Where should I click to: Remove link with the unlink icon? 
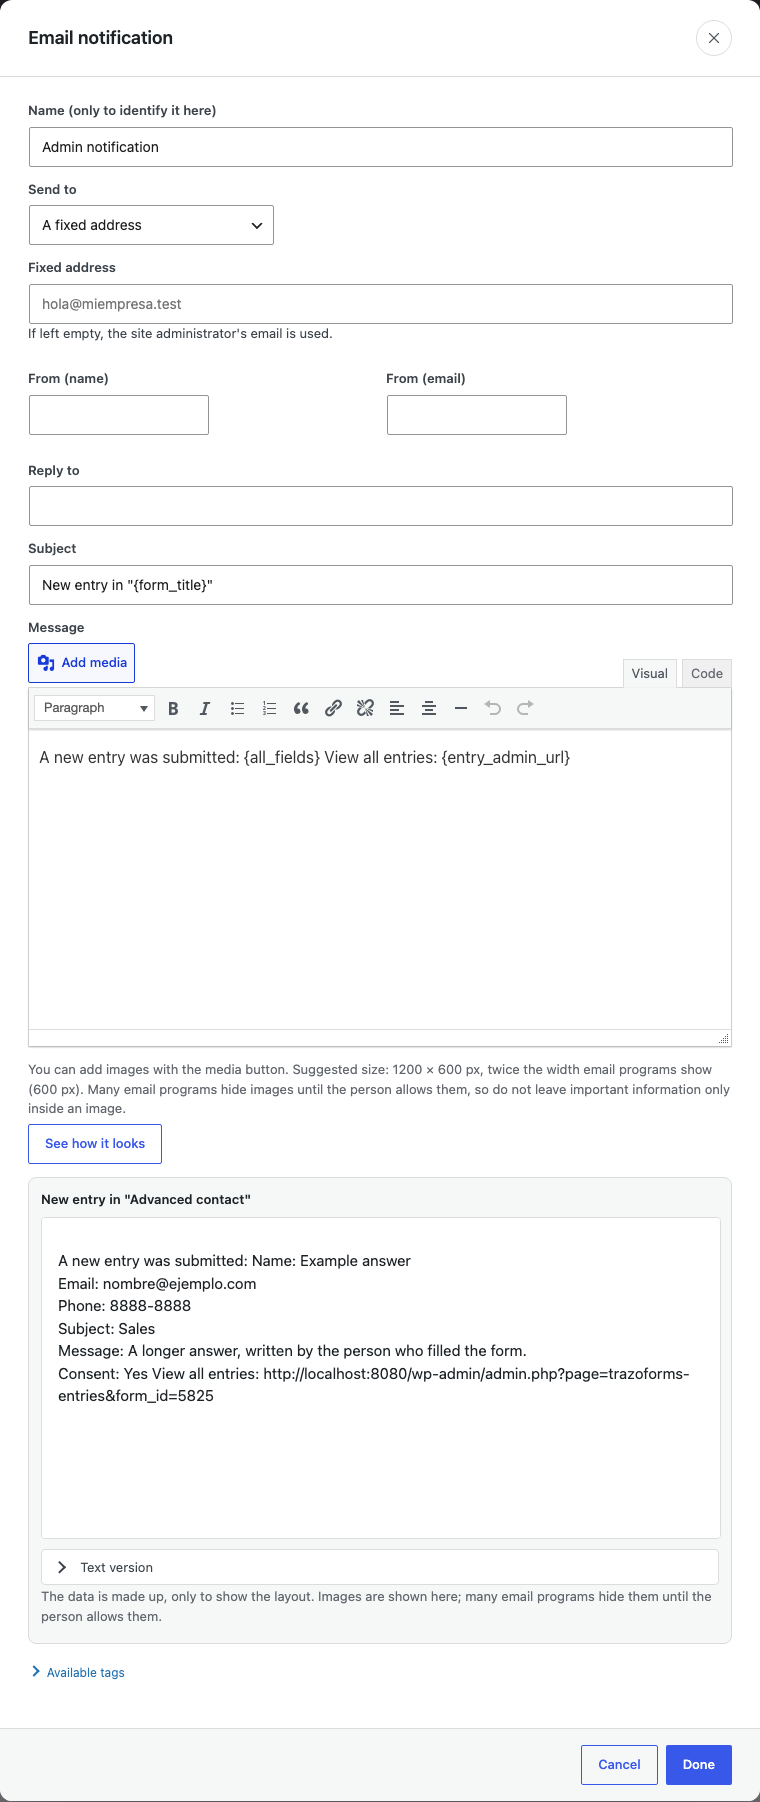point(365,708)
